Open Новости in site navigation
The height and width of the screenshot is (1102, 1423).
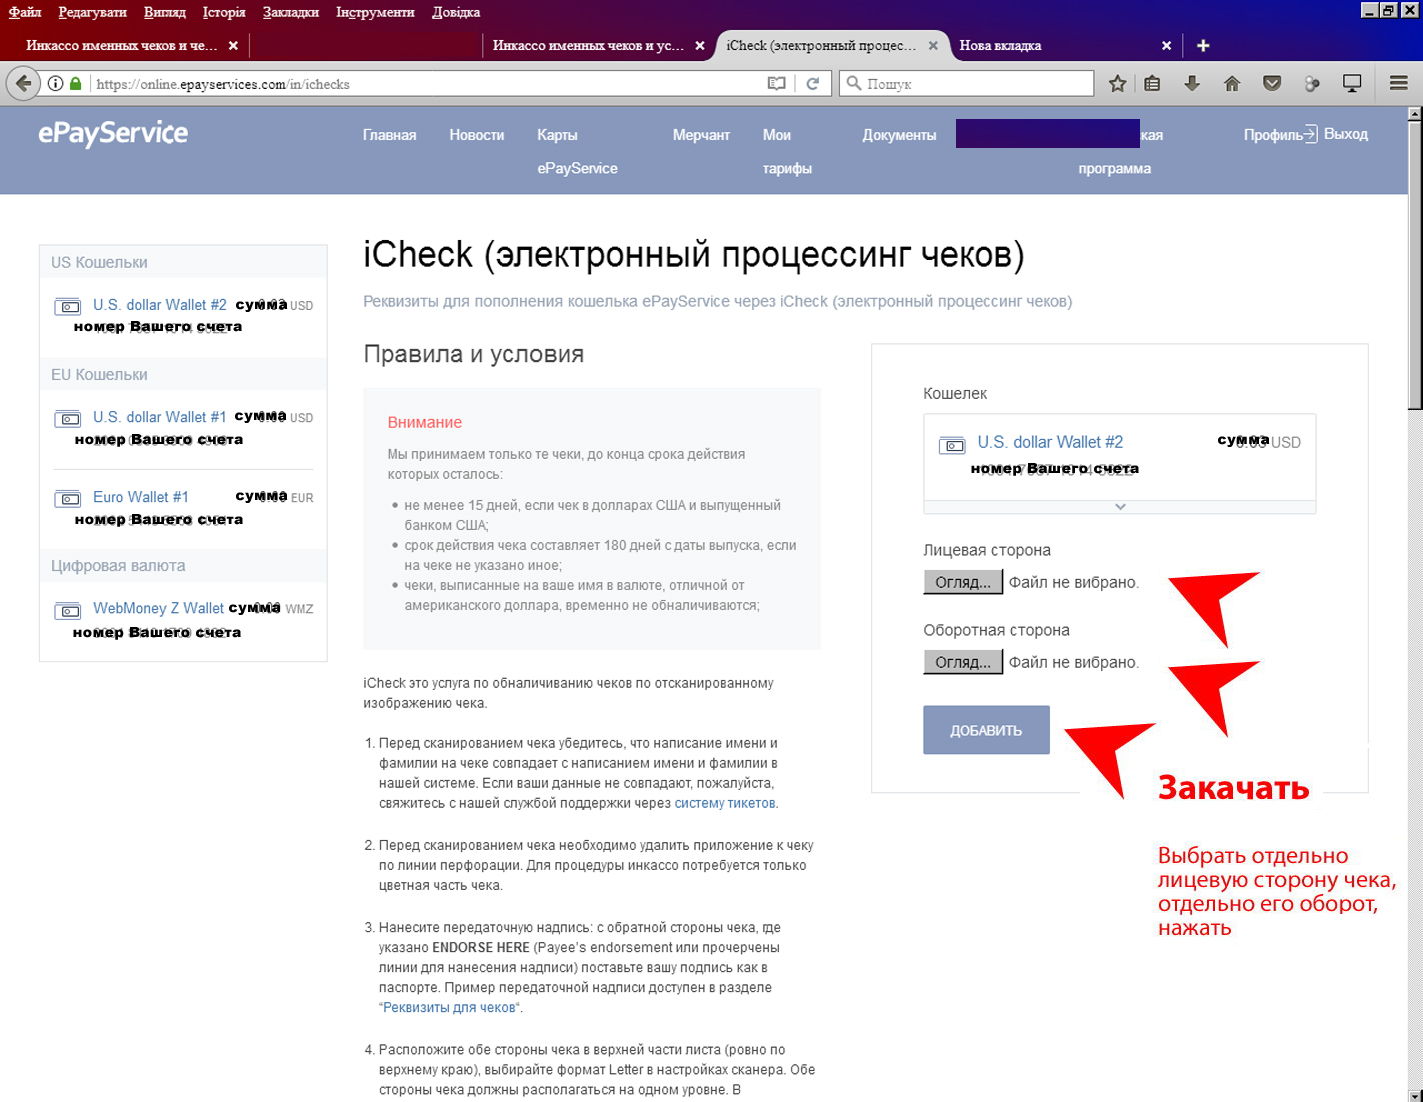point(477,135)
